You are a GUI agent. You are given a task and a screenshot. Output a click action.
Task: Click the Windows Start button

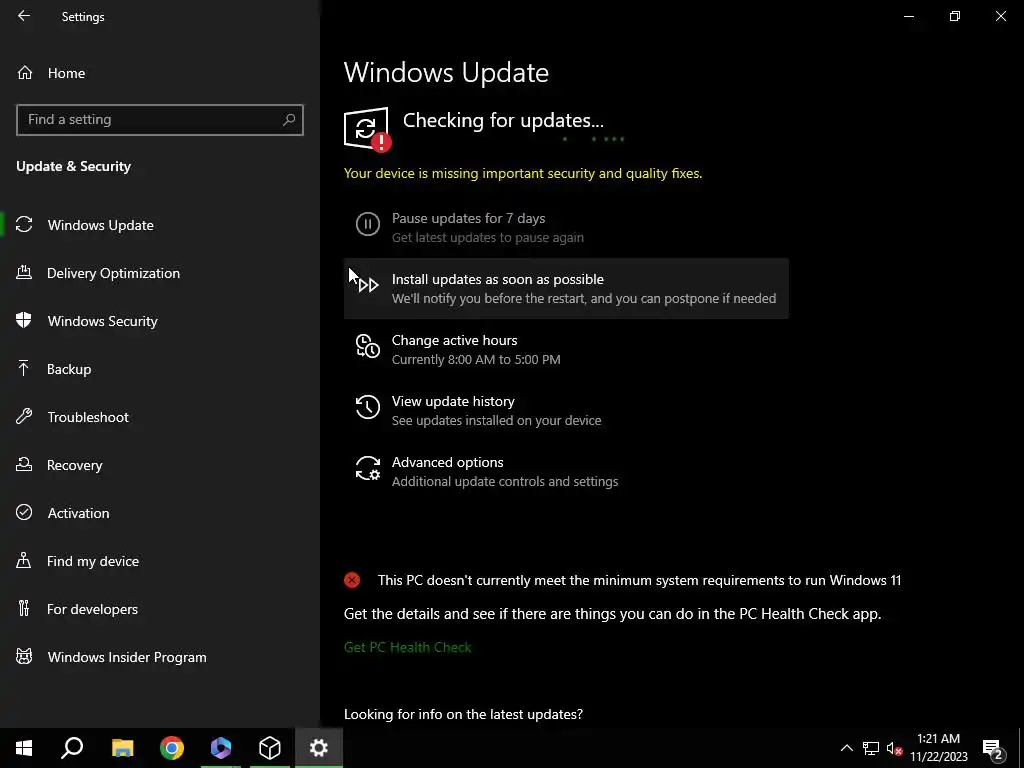click(24, 748)
